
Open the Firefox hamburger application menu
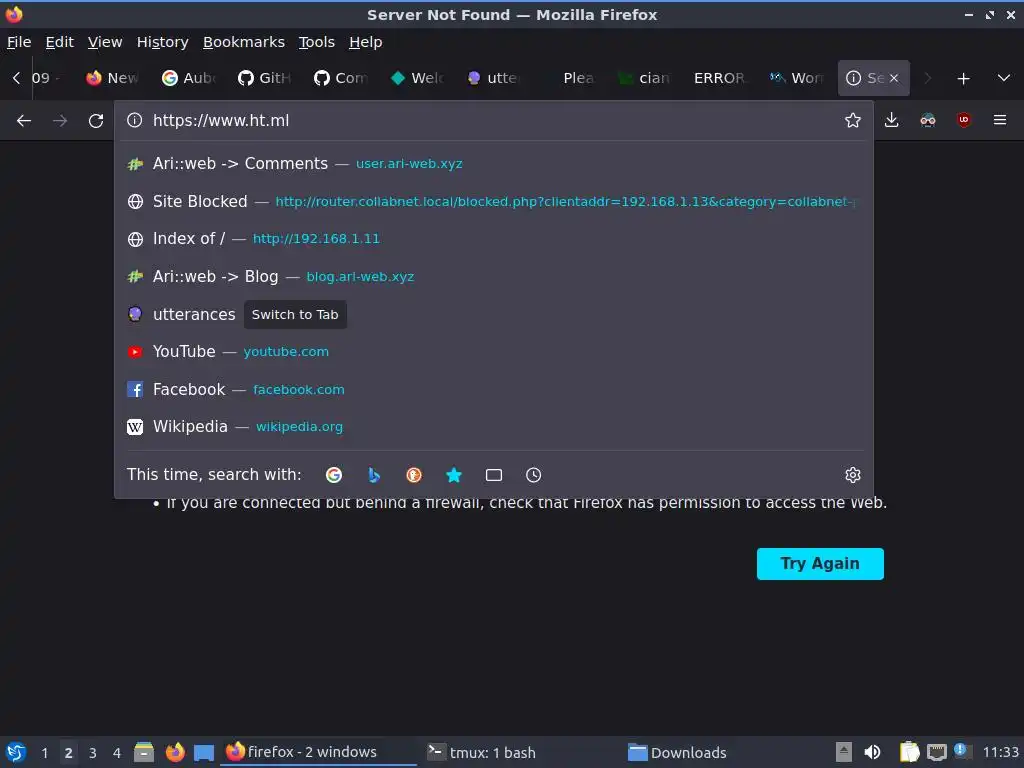pyautogui.click(x=1000, y=120)
